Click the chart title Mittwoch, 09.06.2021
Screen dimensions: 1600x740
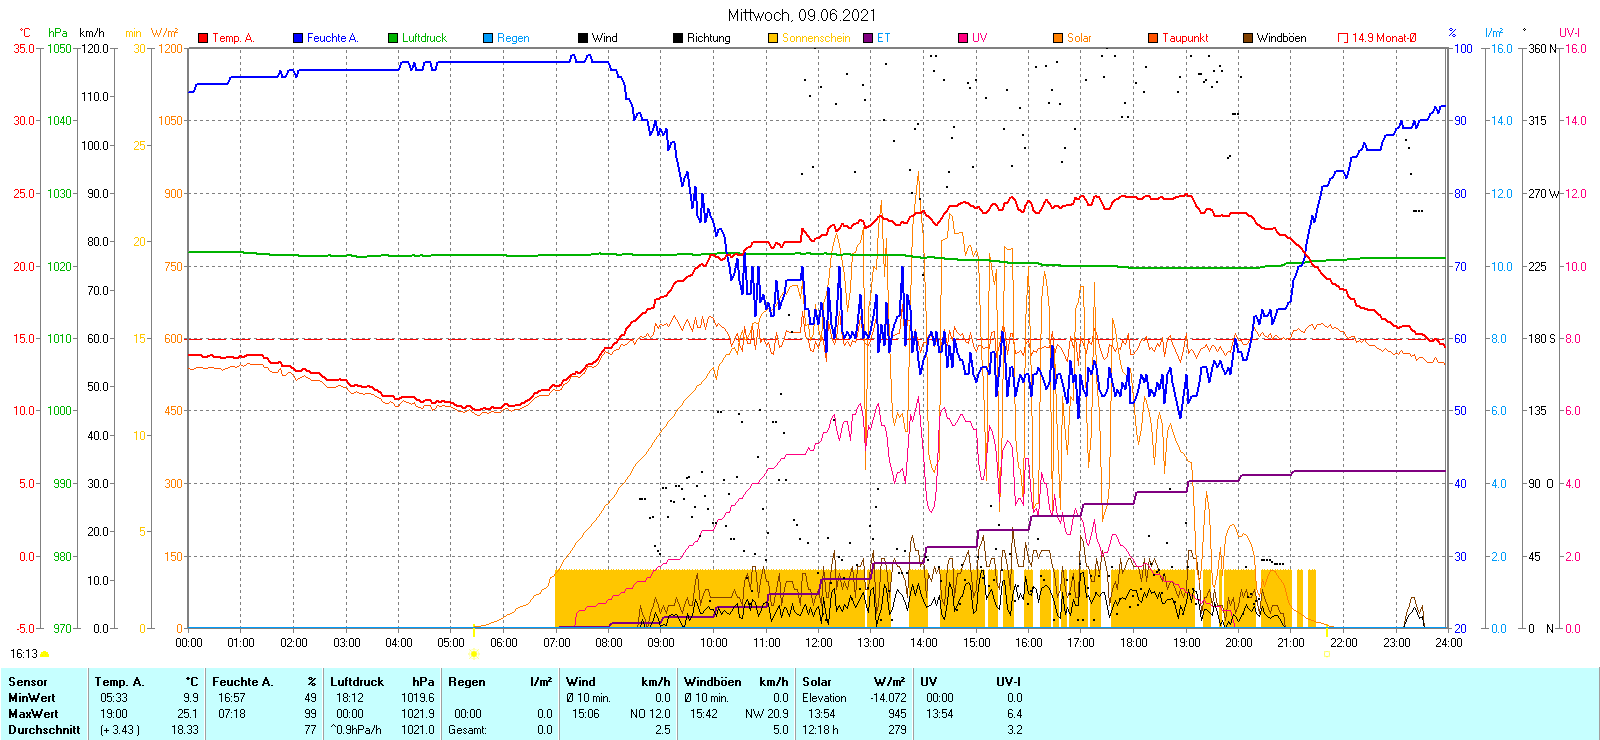tap(802, 15)
